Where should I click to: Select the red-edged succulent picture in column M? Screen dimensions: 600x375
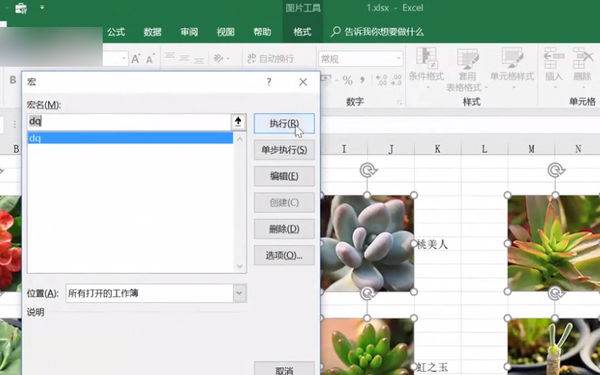pyautogui.click(x=554, y=243)
